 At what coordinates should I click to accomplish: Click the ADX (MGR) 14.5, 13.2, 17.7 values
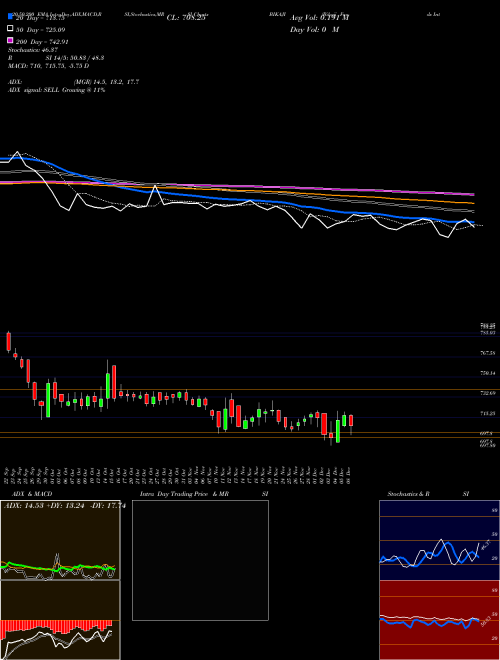tap(74, 82)
